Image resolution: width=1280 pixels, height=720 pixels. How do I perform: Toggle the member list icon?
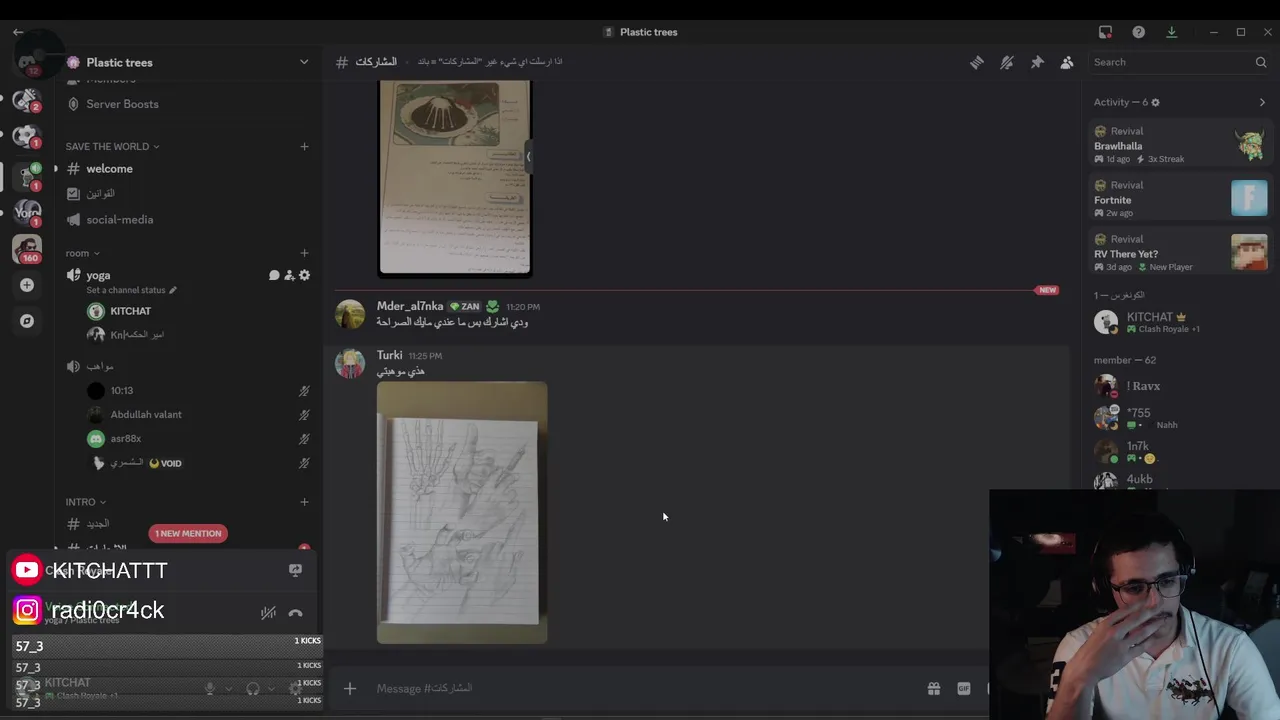click(x=1067, y=62)
